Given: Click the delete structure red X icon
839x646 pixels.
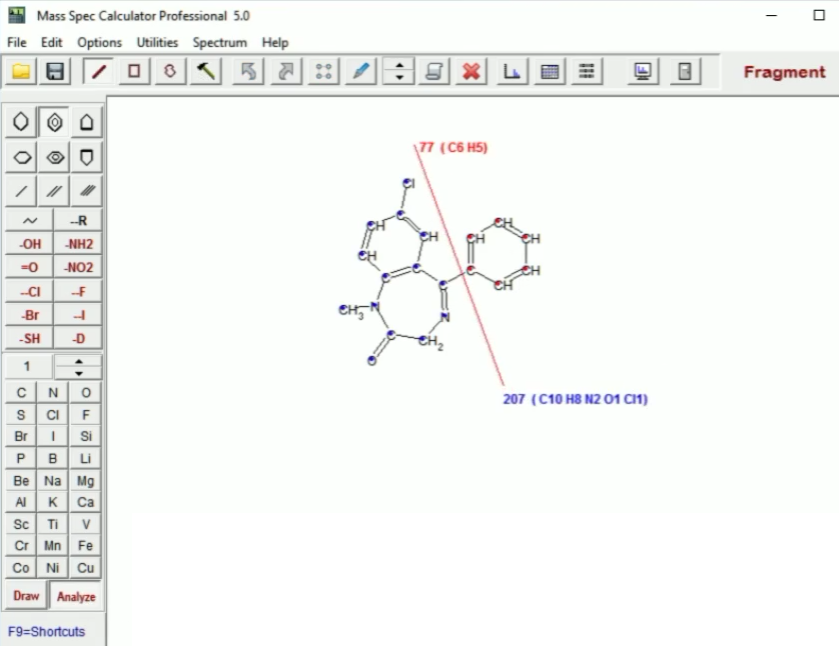Looking at the screenshot, I should (x=470, y=71).
